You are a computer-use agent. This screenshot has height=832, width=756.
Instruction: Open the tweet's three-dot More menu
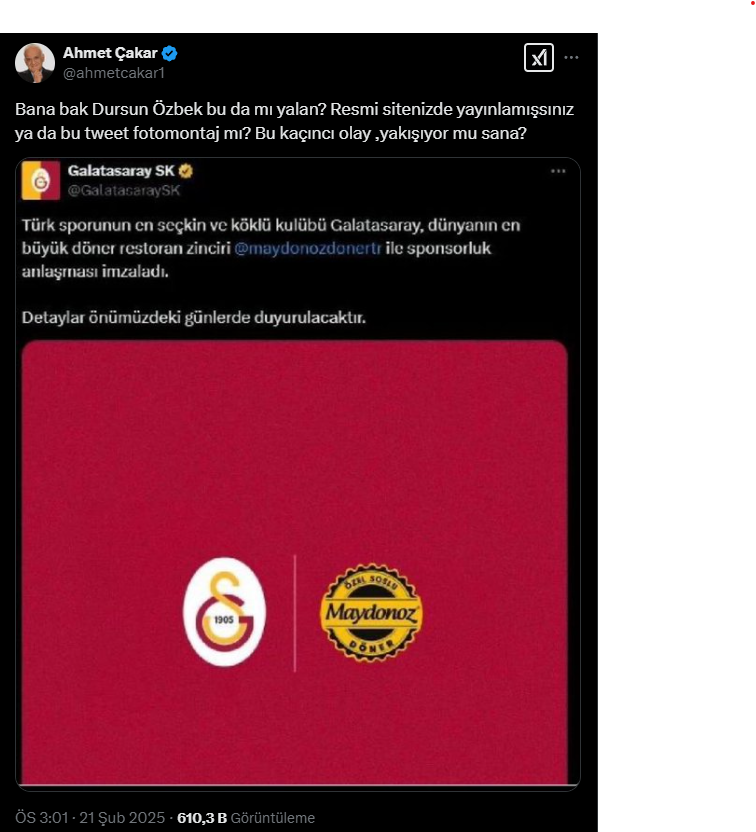tap(572, 58)
